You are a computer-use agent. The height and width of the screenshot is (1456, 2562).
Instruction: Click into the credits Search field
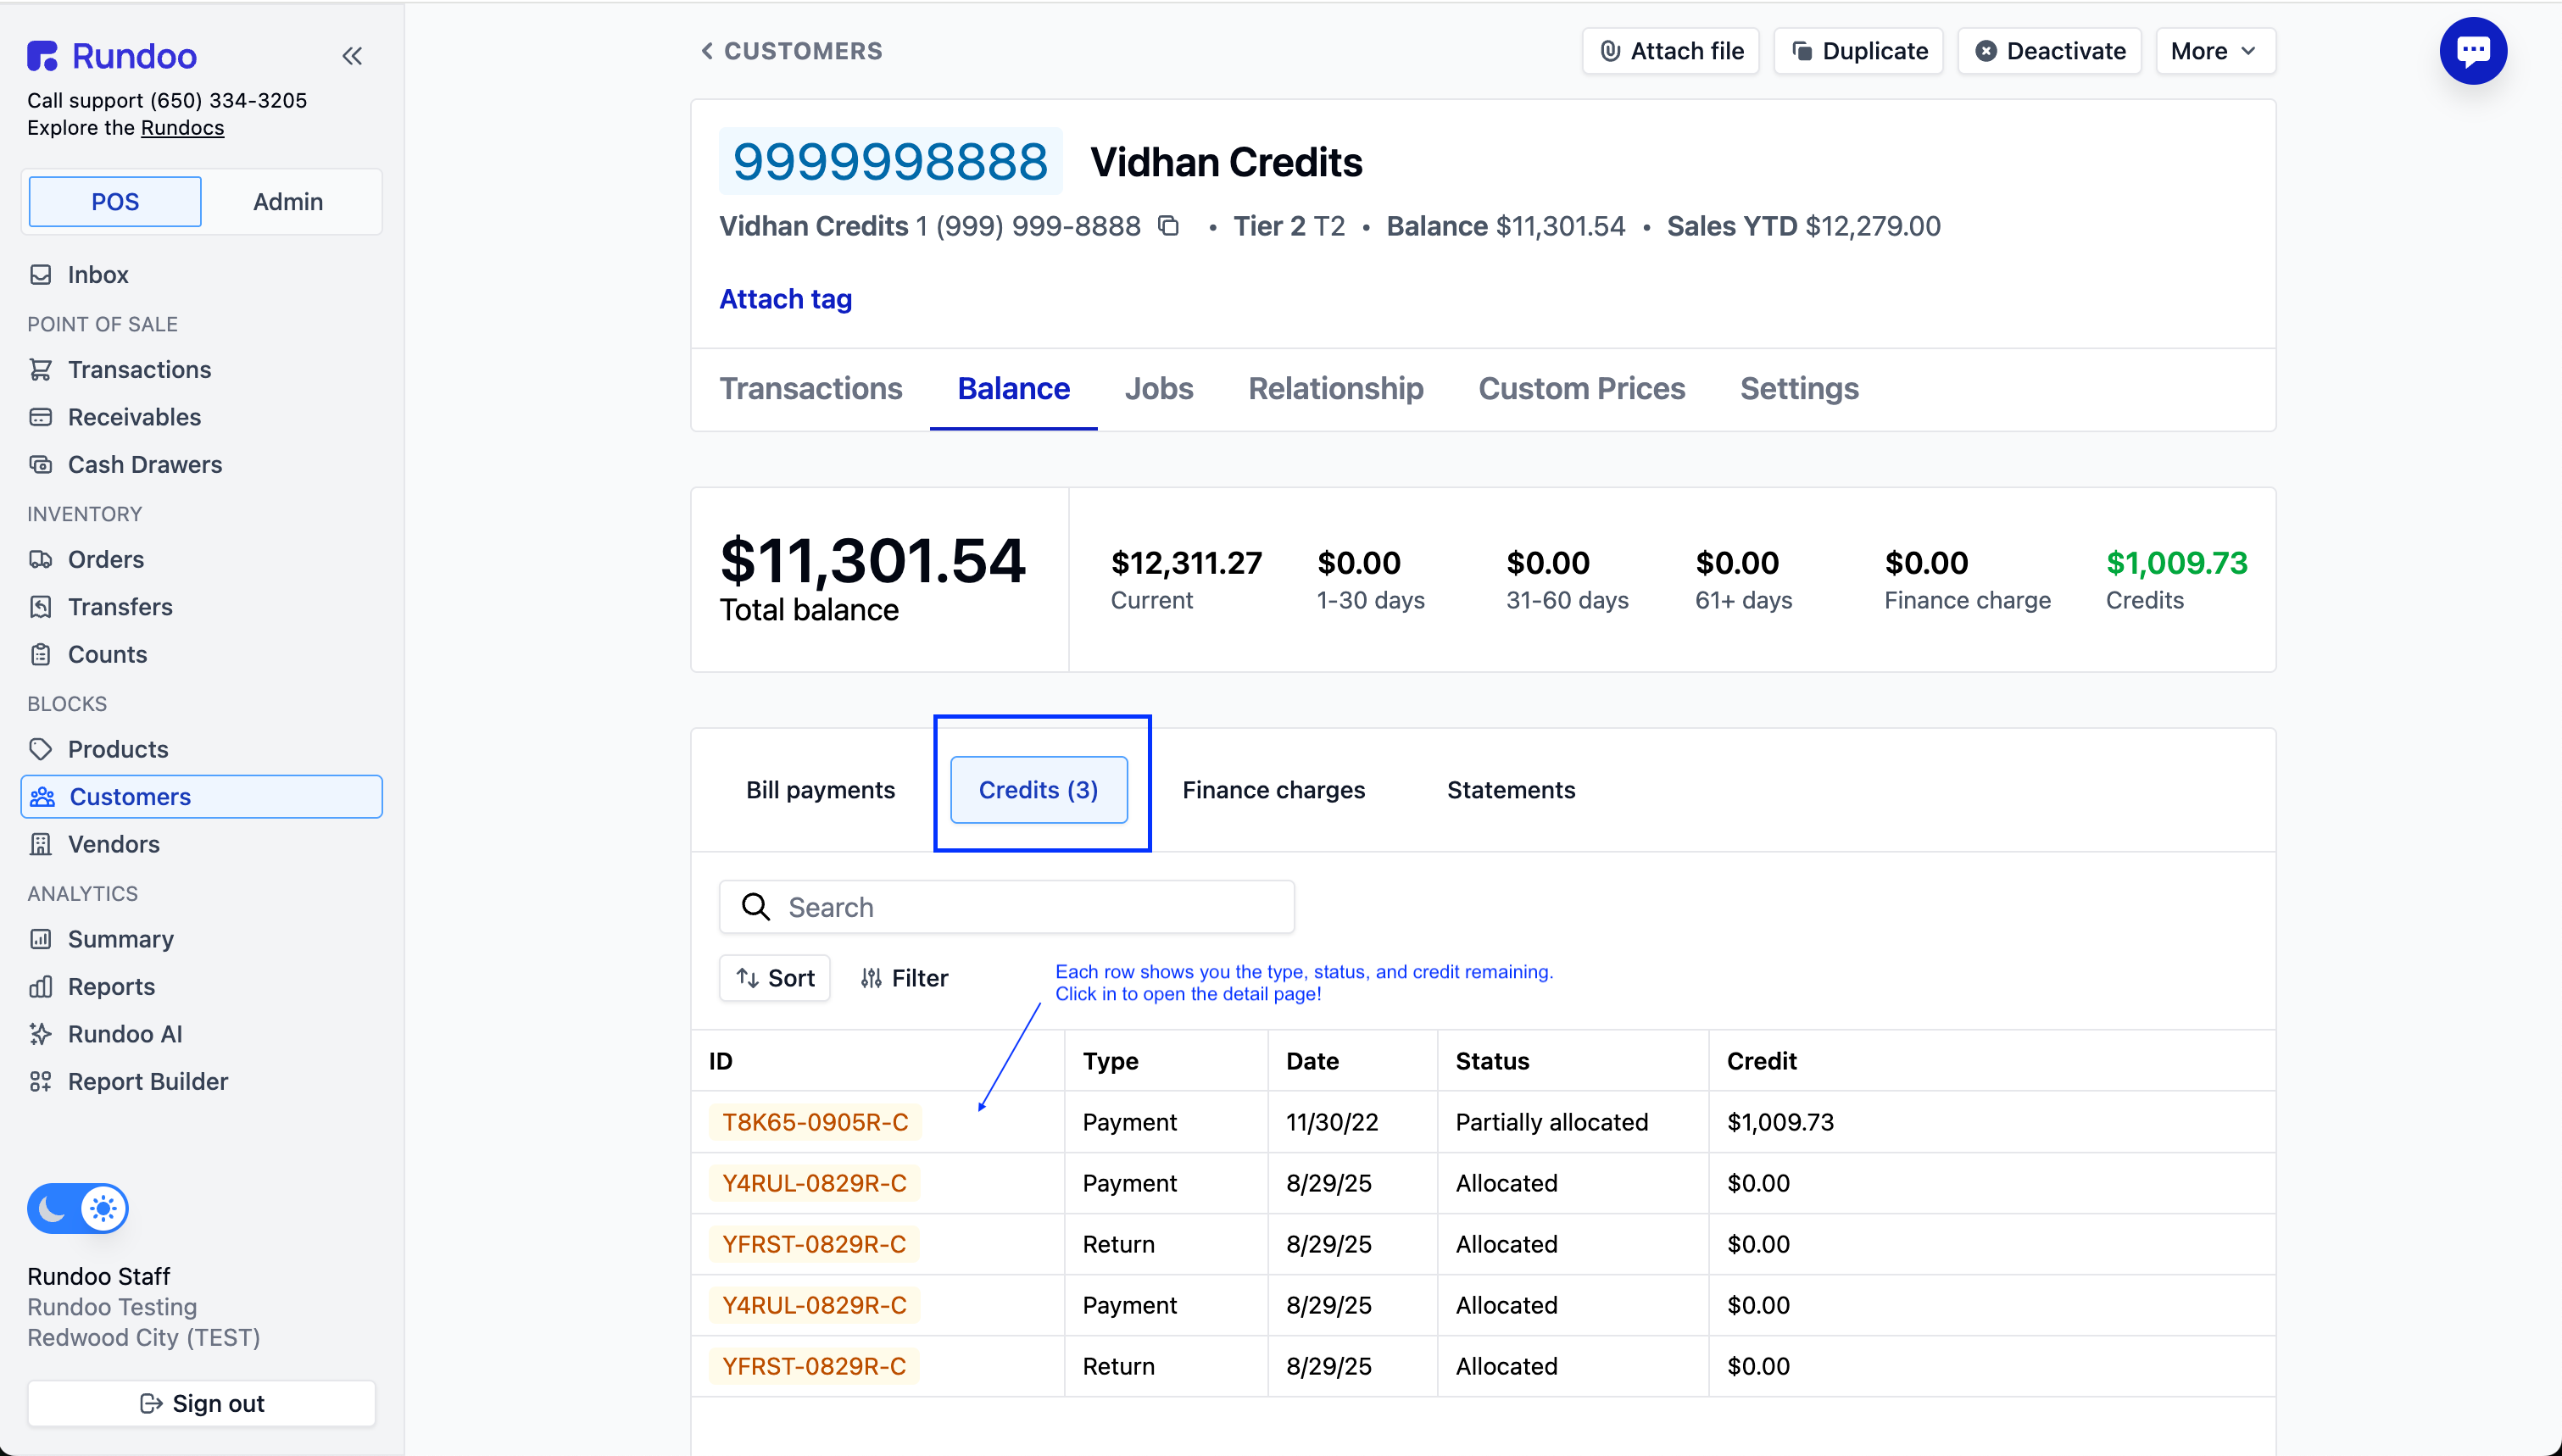pyautogui.click(x=1006, y=907)
